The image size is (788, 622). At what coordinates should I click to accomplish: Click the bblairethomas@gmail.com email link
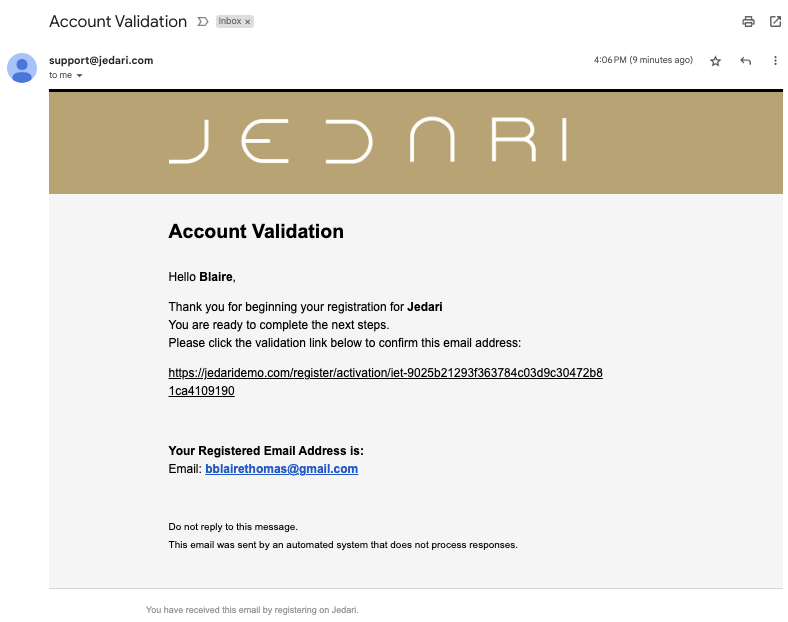[281, 469]
